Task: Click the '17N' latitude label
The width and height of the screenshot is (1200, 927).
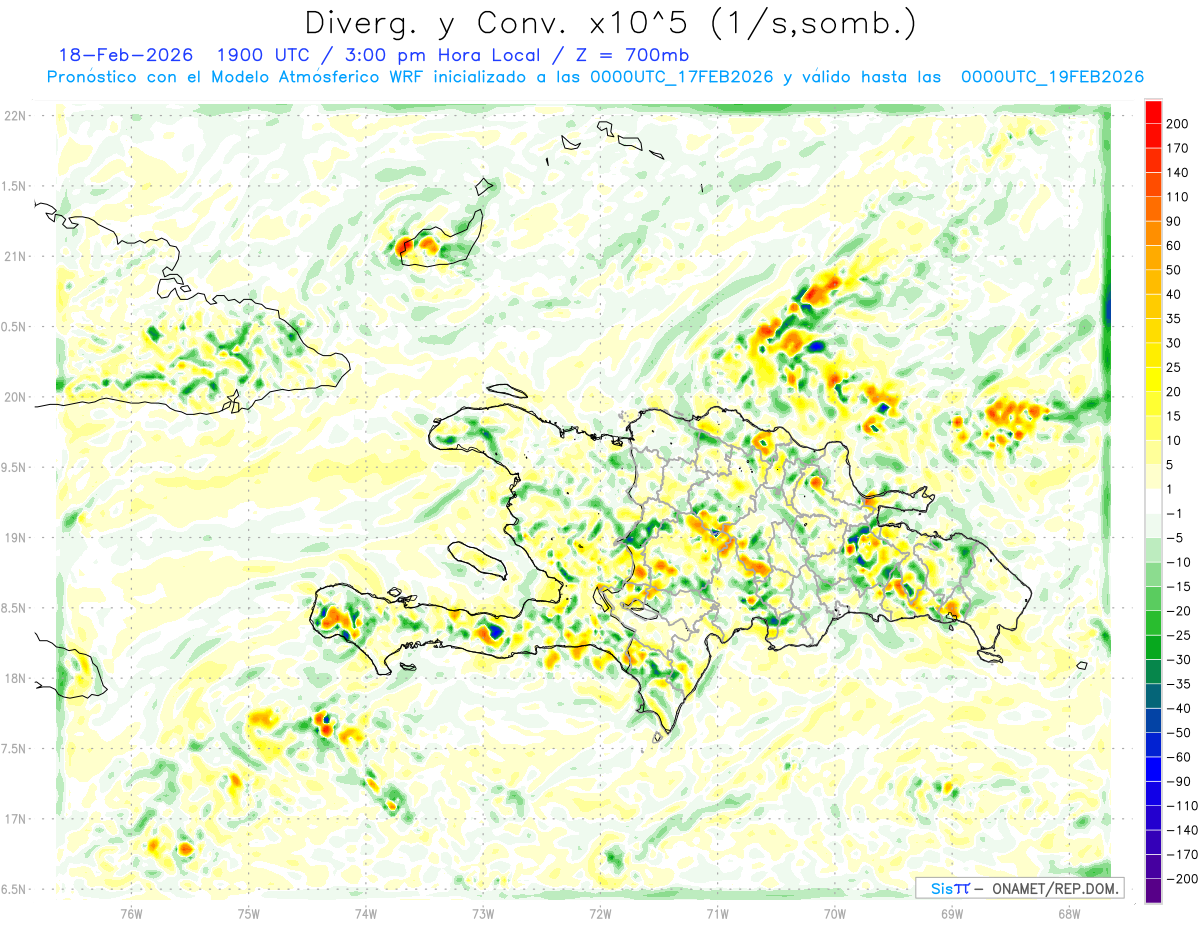Action: 15,819
